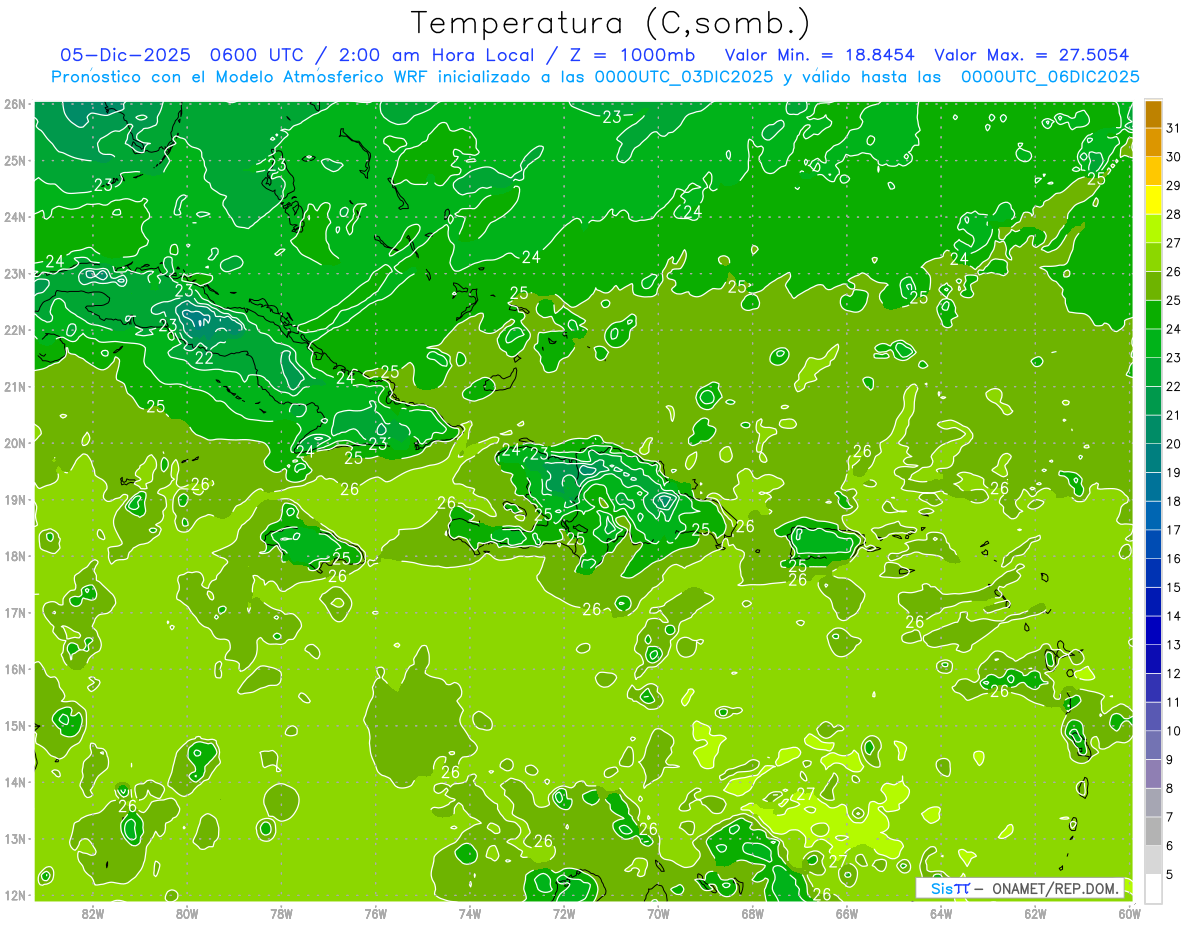The height and width of the screenshot is (927, 1200).
Task: Click the colorbar value label "18"
Action: (1174, 501)
